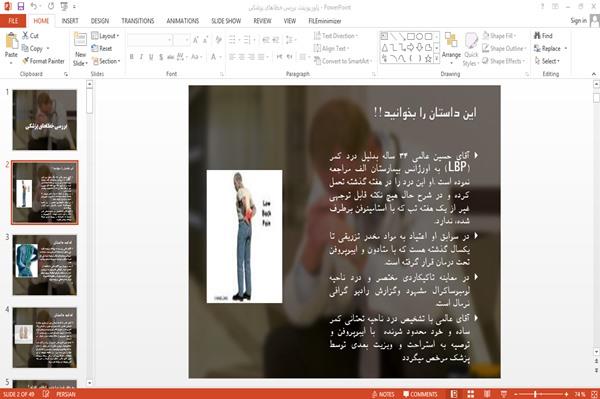The image size is (600, 399).
Task: Open the font size combo box
Action: coord(181,40)
